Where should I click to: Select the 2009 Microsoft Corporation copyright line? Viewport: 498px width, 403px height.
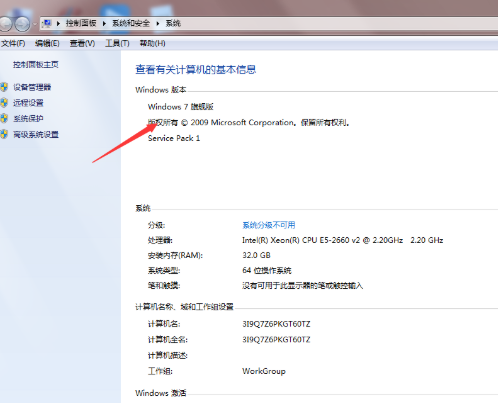[x=249, y=122]
